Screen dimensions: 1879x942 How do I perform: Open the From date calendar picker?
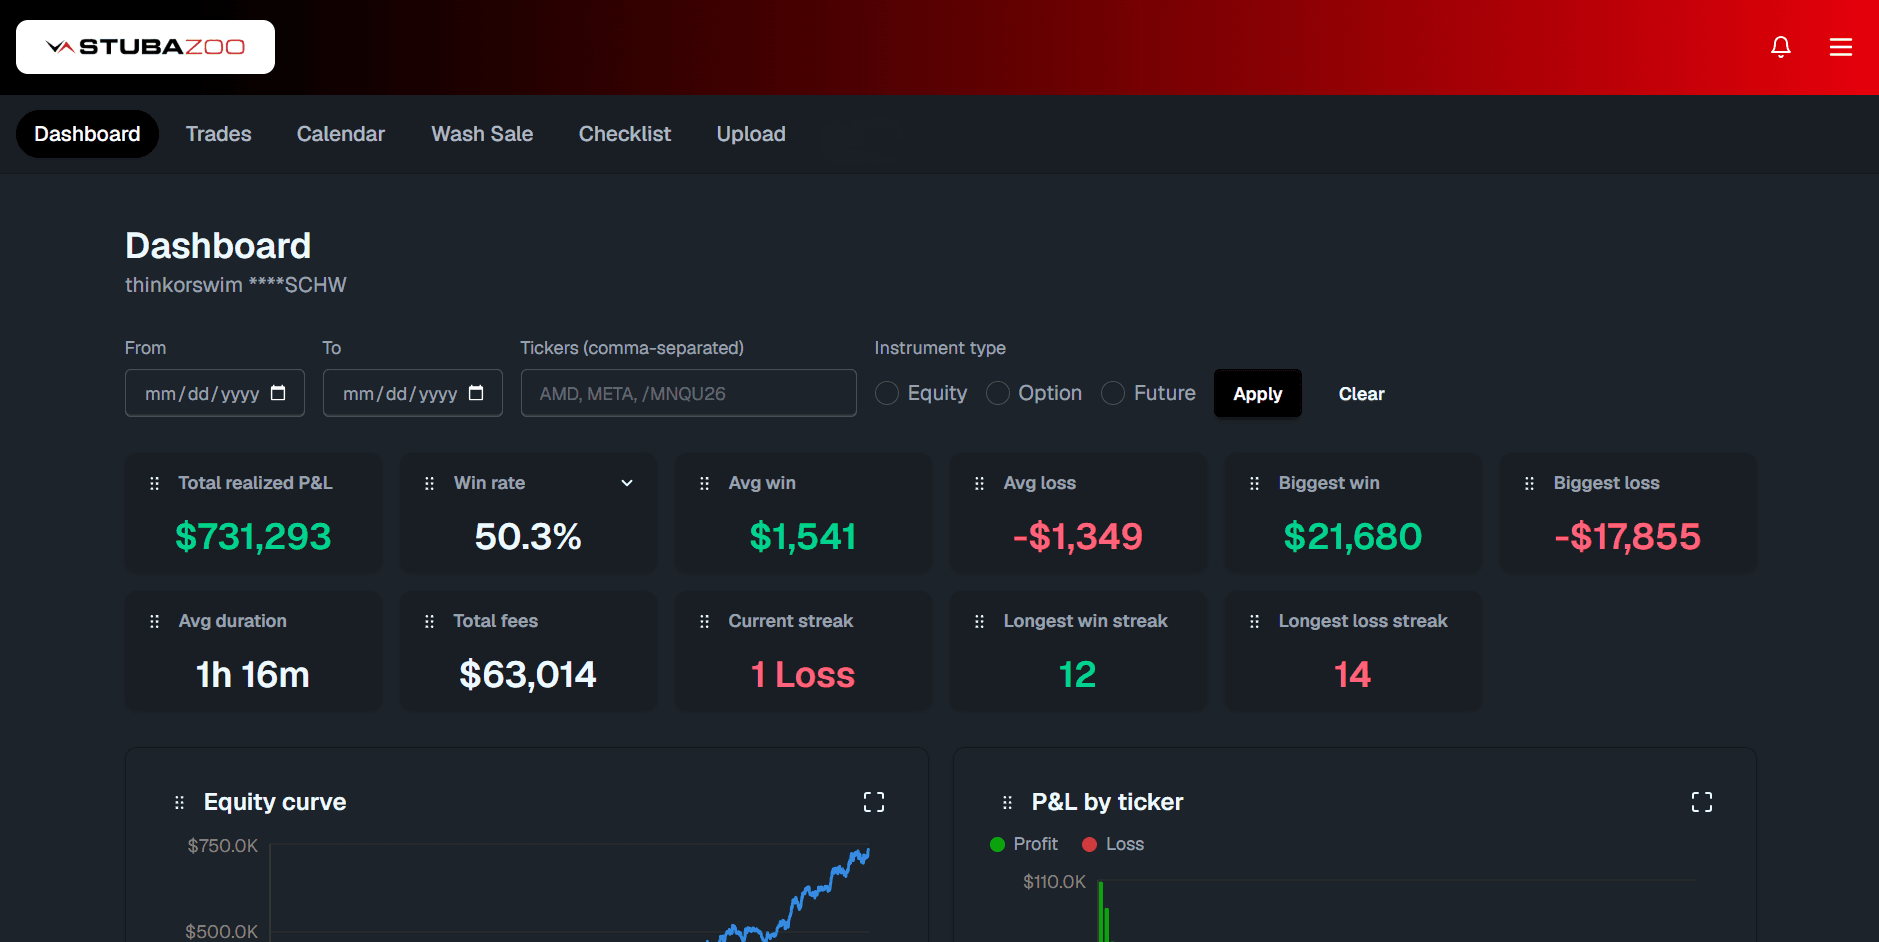[278, 393]
